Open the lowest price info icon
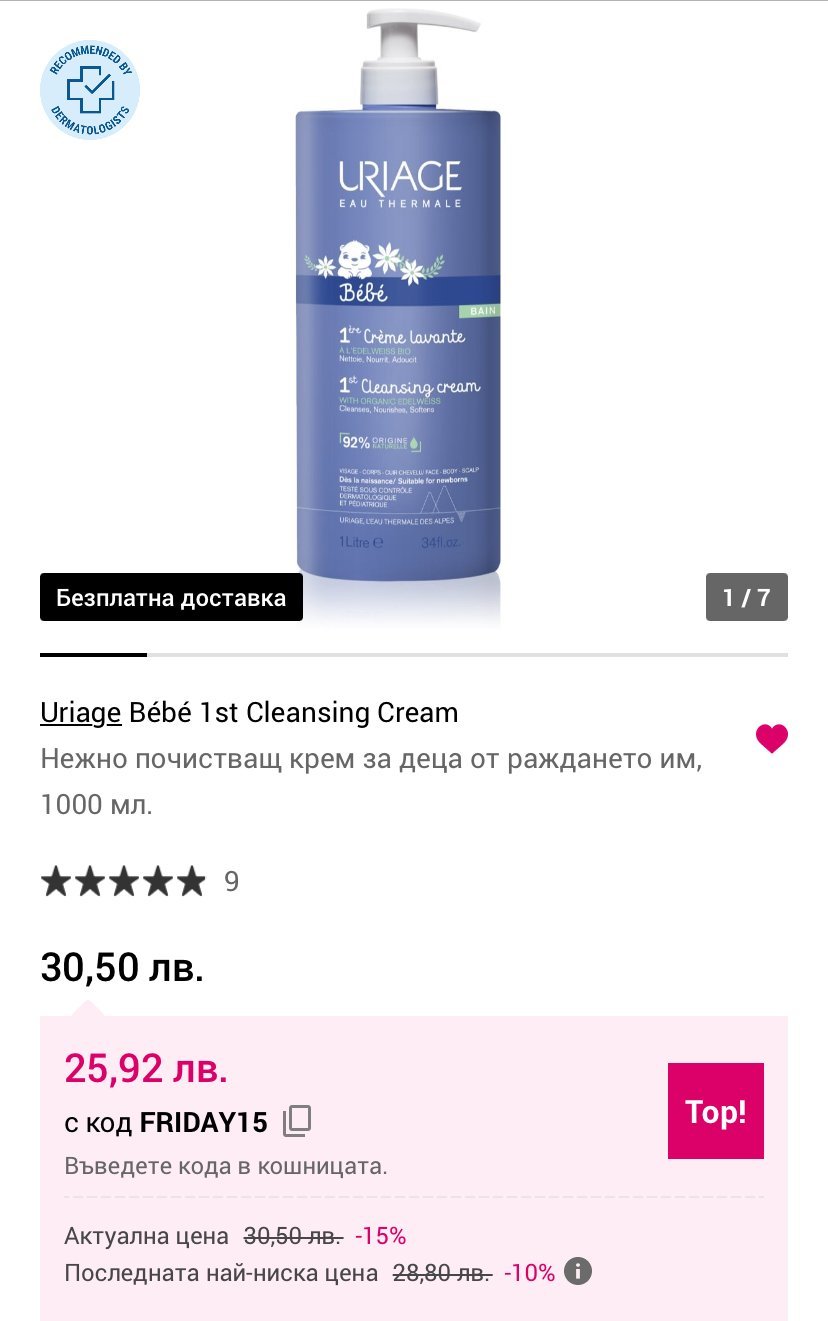Screen dimensions: 828x1321 pos(578,1272)
